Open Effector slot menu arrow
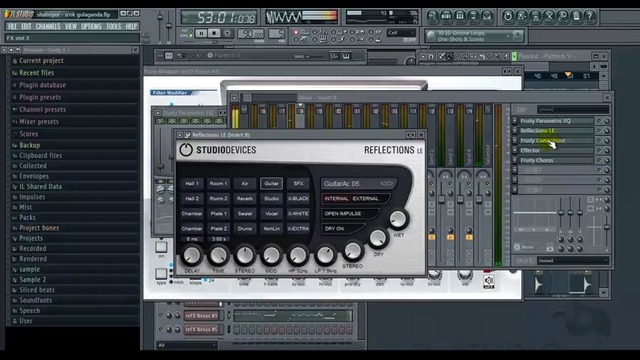The image size is (640, 360). click(x=515, y=150)
